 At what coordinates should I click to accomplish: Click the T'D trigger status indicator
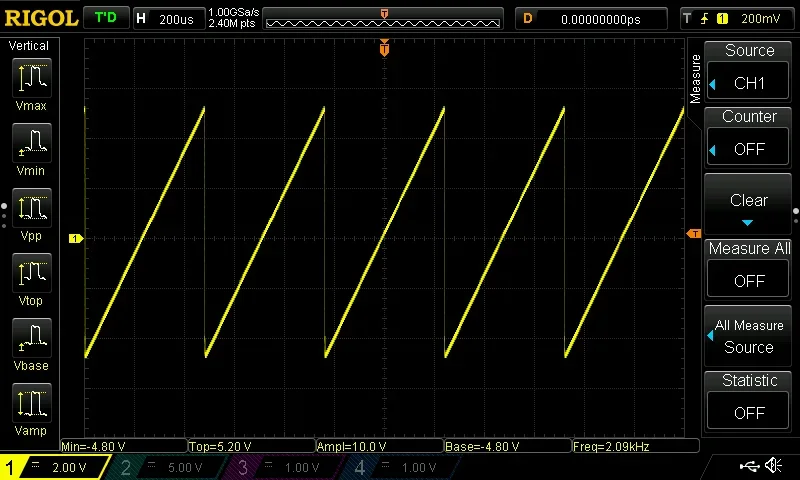(106, 18)
